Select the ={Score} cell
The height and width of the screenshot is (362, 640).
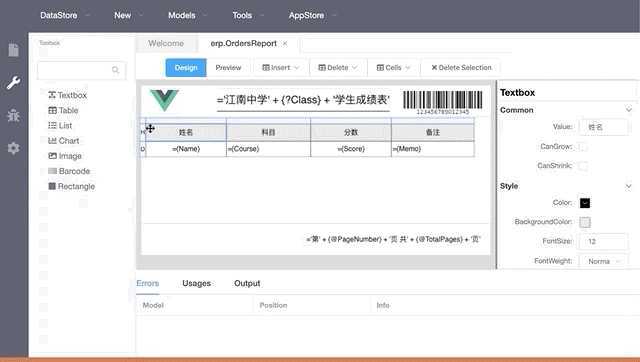(x=351, y=149)
